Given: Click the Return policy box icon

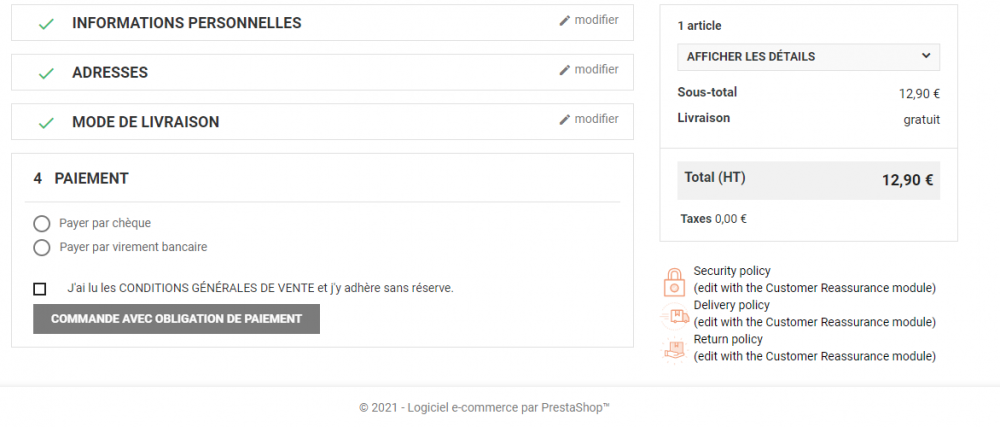Looking at the screenshot, I should pyautogui.click(x=674, y=349).
